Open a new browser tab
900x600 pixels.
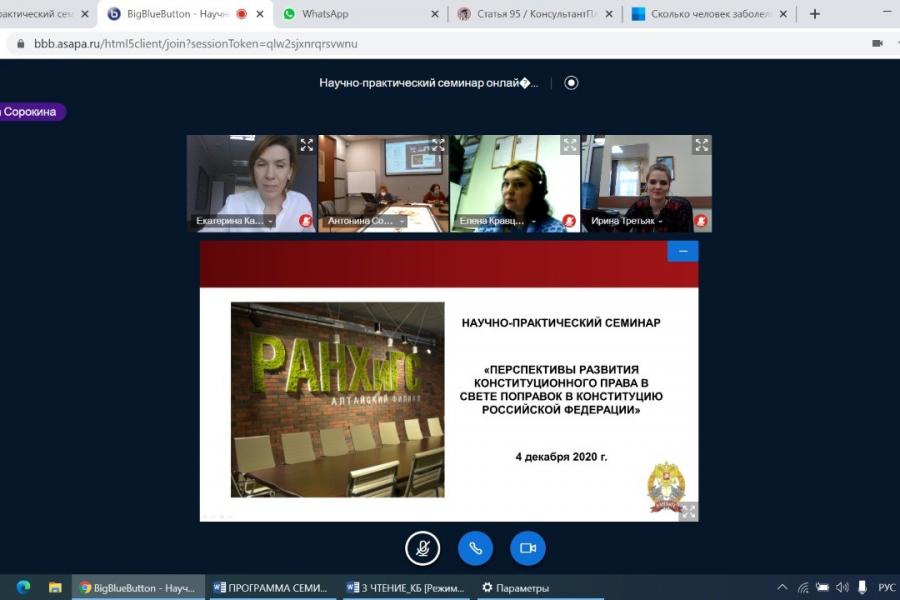[814, 14]
